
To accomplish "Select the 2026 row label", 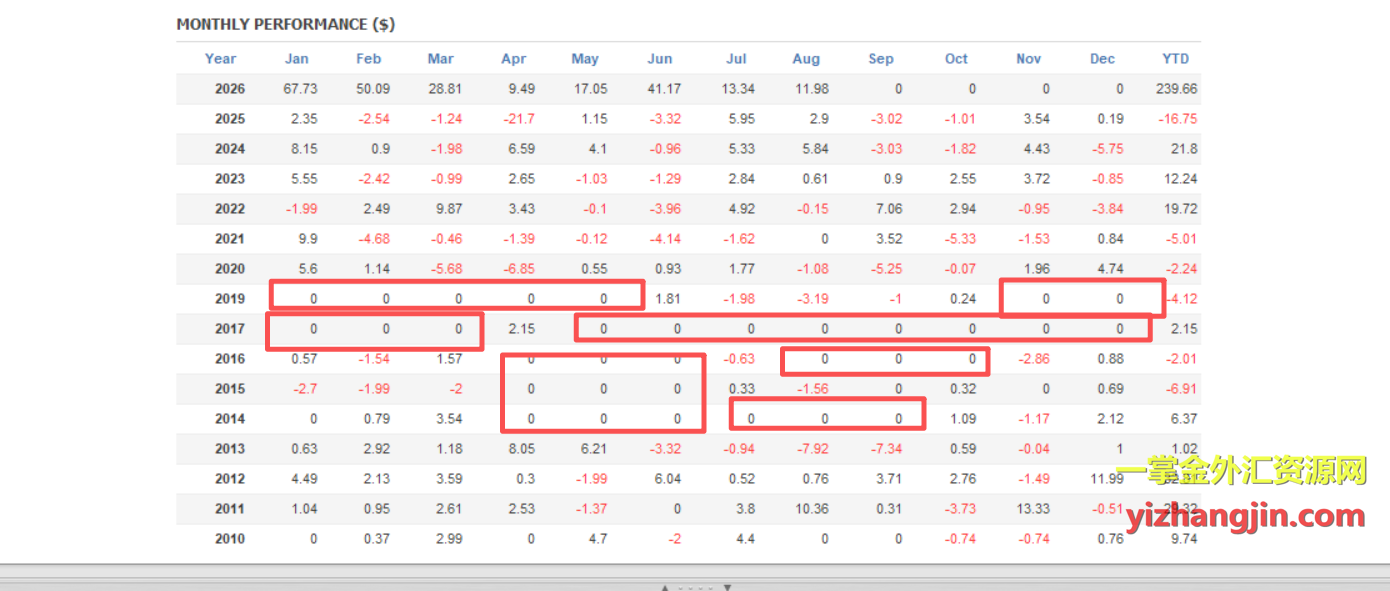I will coord(230,88).
